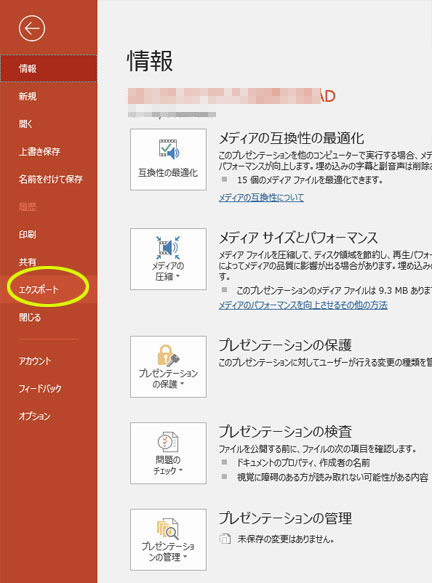Click the media compatibility optimization icon
This screenshot has height=583, width=432.
point(169,149)
